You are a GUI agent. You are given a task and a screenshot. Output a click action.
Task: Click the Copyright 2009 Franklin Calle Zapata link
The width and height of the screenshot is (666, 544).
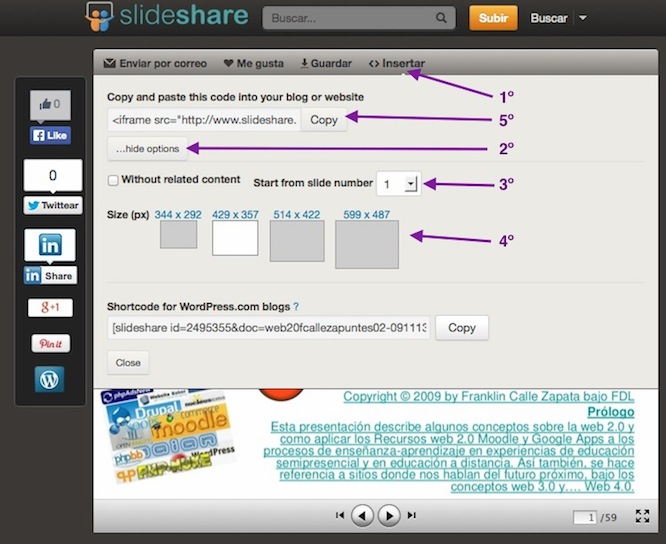488,397
